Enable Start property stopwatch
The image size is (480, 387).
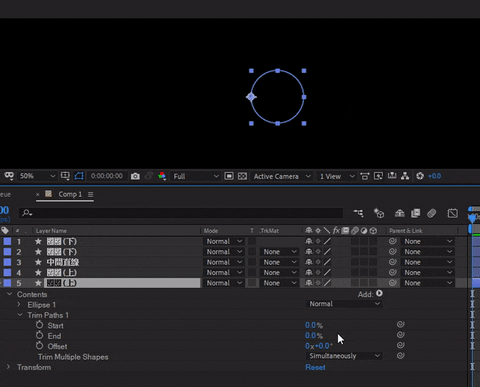coord(40,325)
